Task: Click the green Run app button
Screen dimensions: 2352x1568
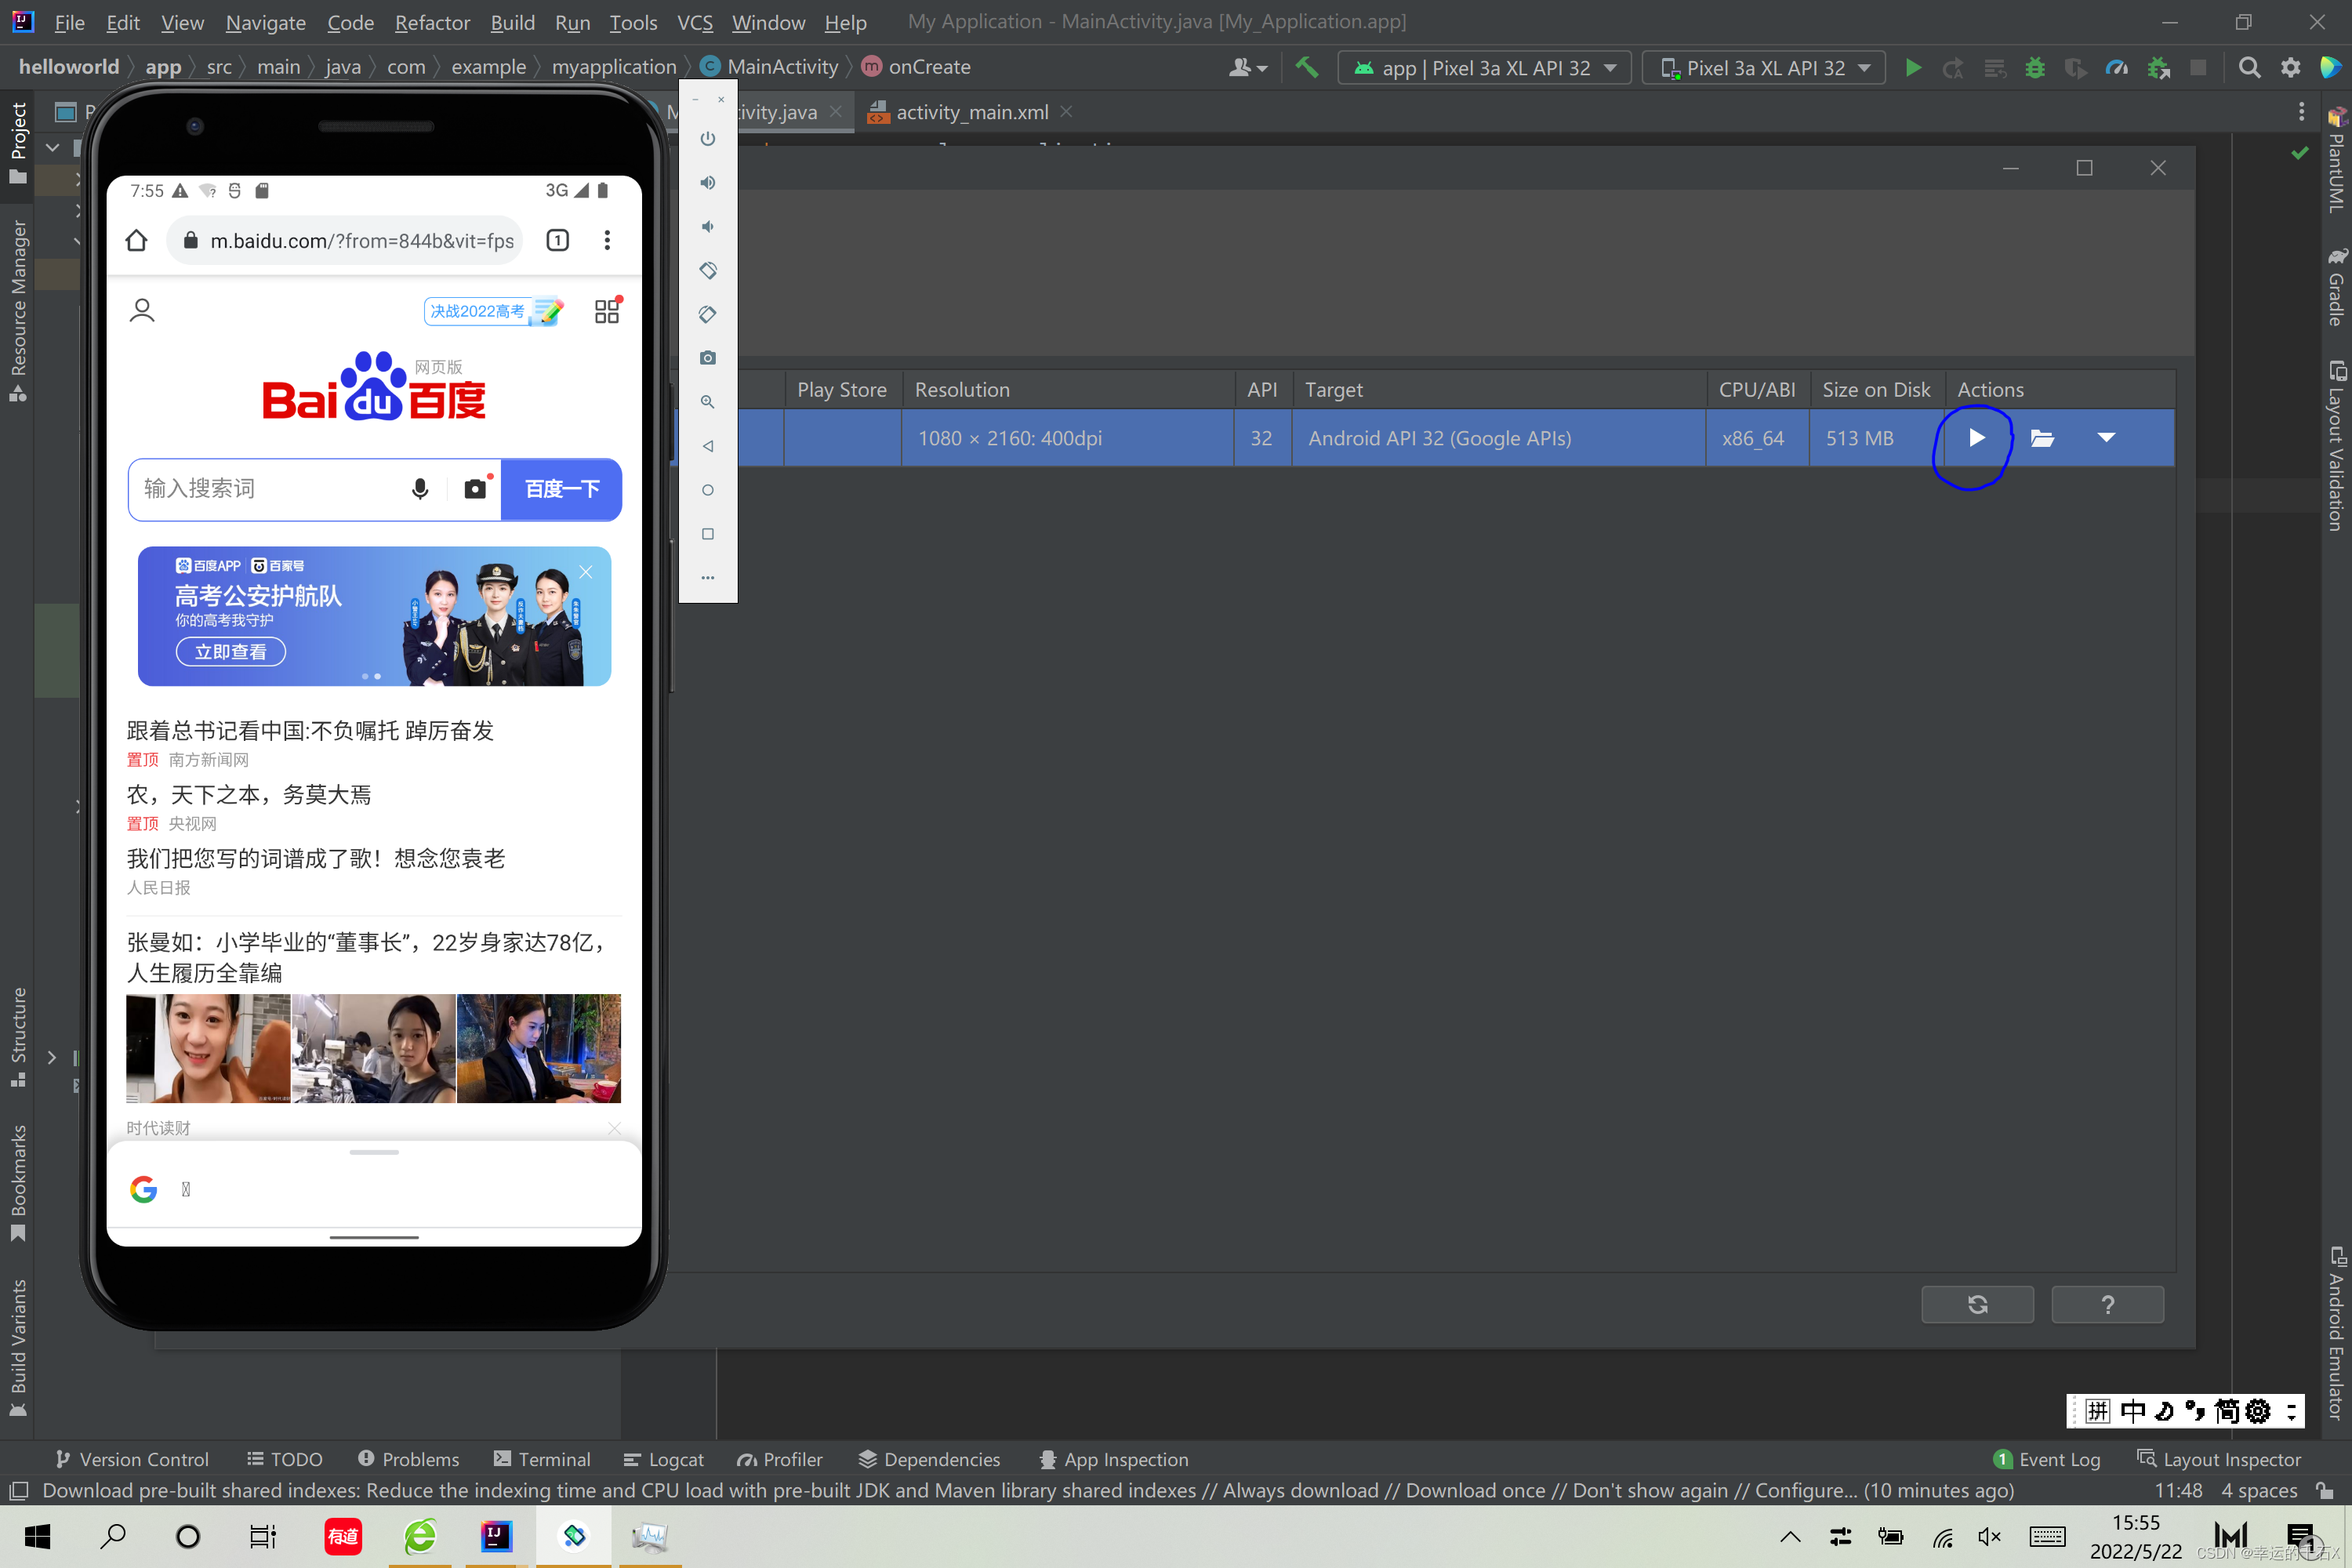Action: (1913, 68)
